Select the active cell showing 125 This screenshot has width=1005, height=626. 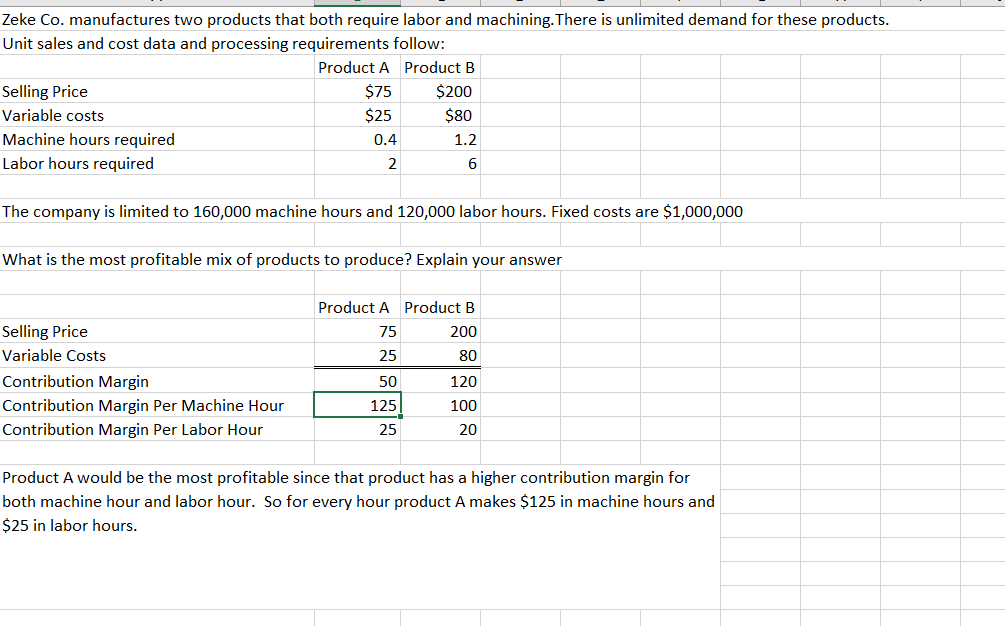click(x=357, y=405)
